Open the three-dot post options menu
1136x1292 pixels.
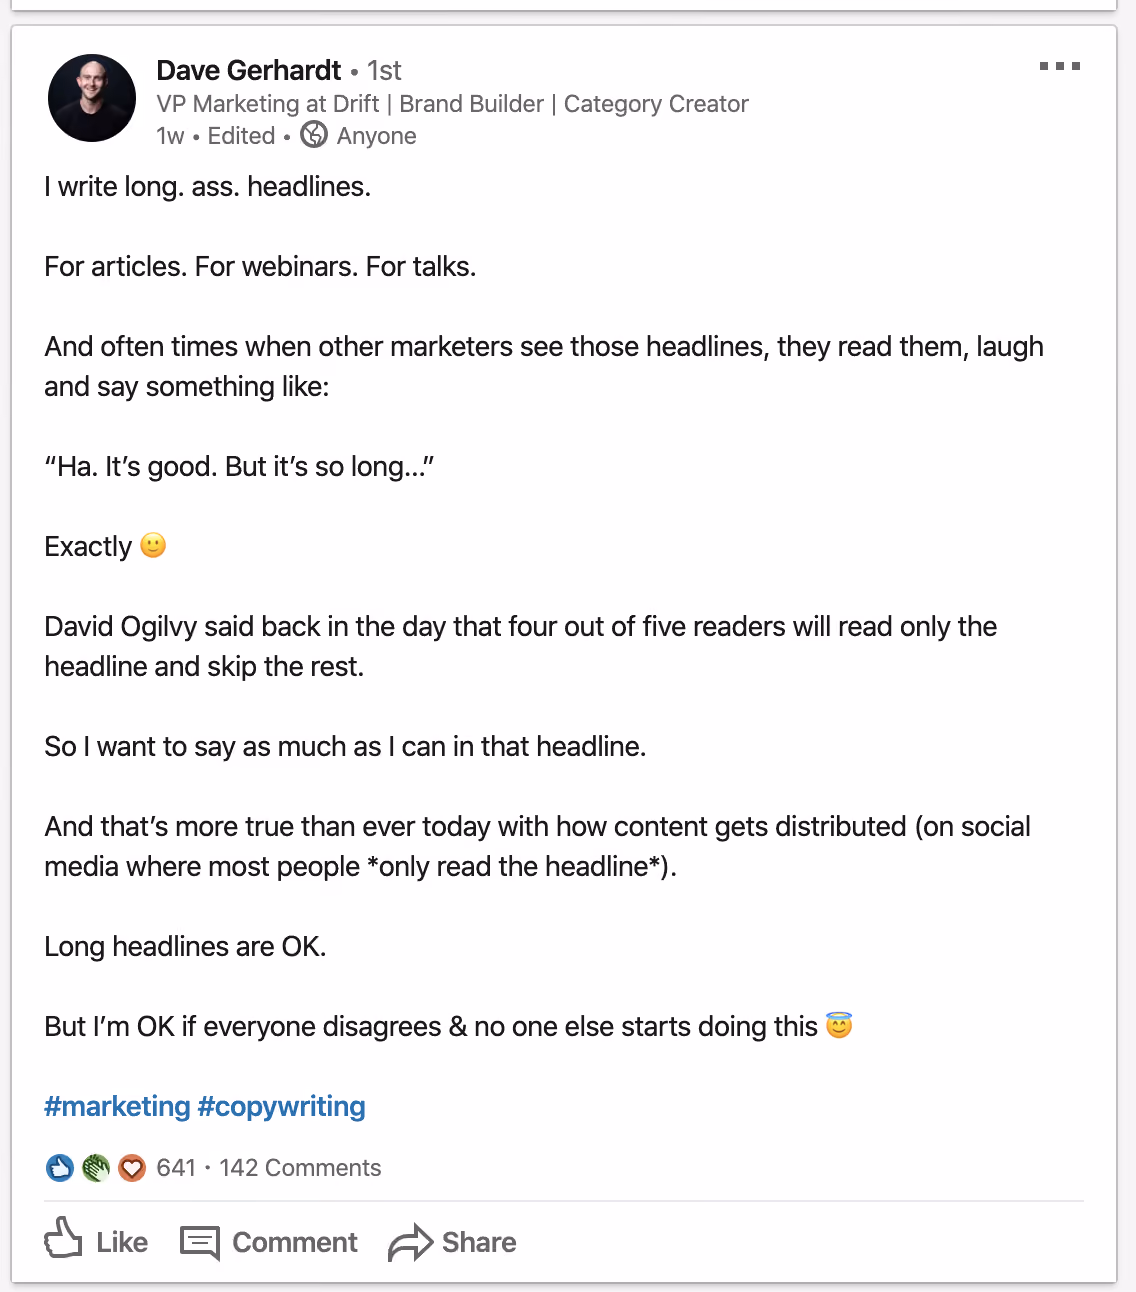pos(1060,66)
